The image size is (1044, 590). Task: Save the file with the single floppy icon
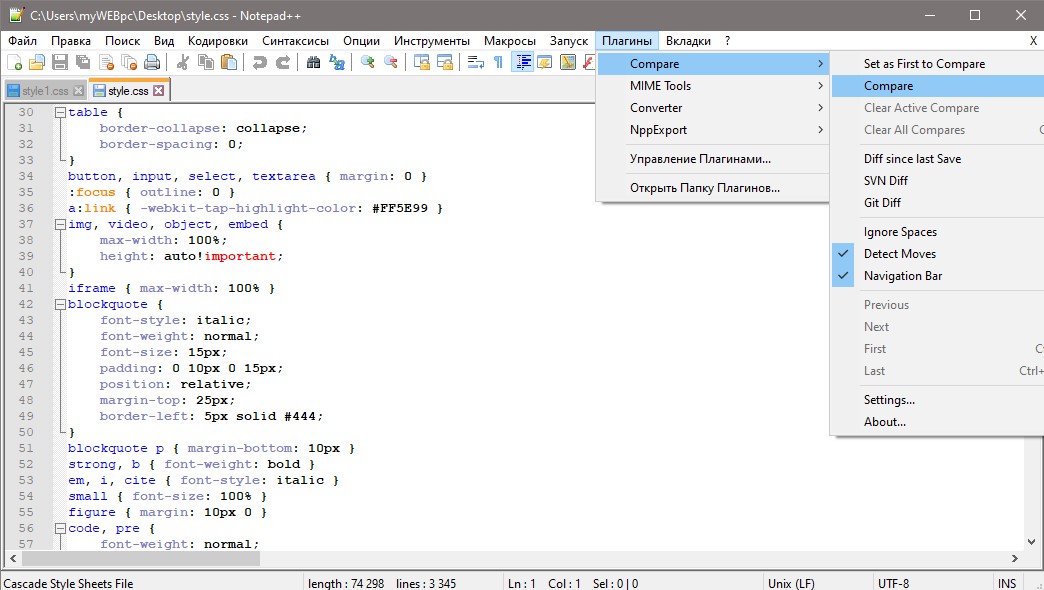coord(60,63)
